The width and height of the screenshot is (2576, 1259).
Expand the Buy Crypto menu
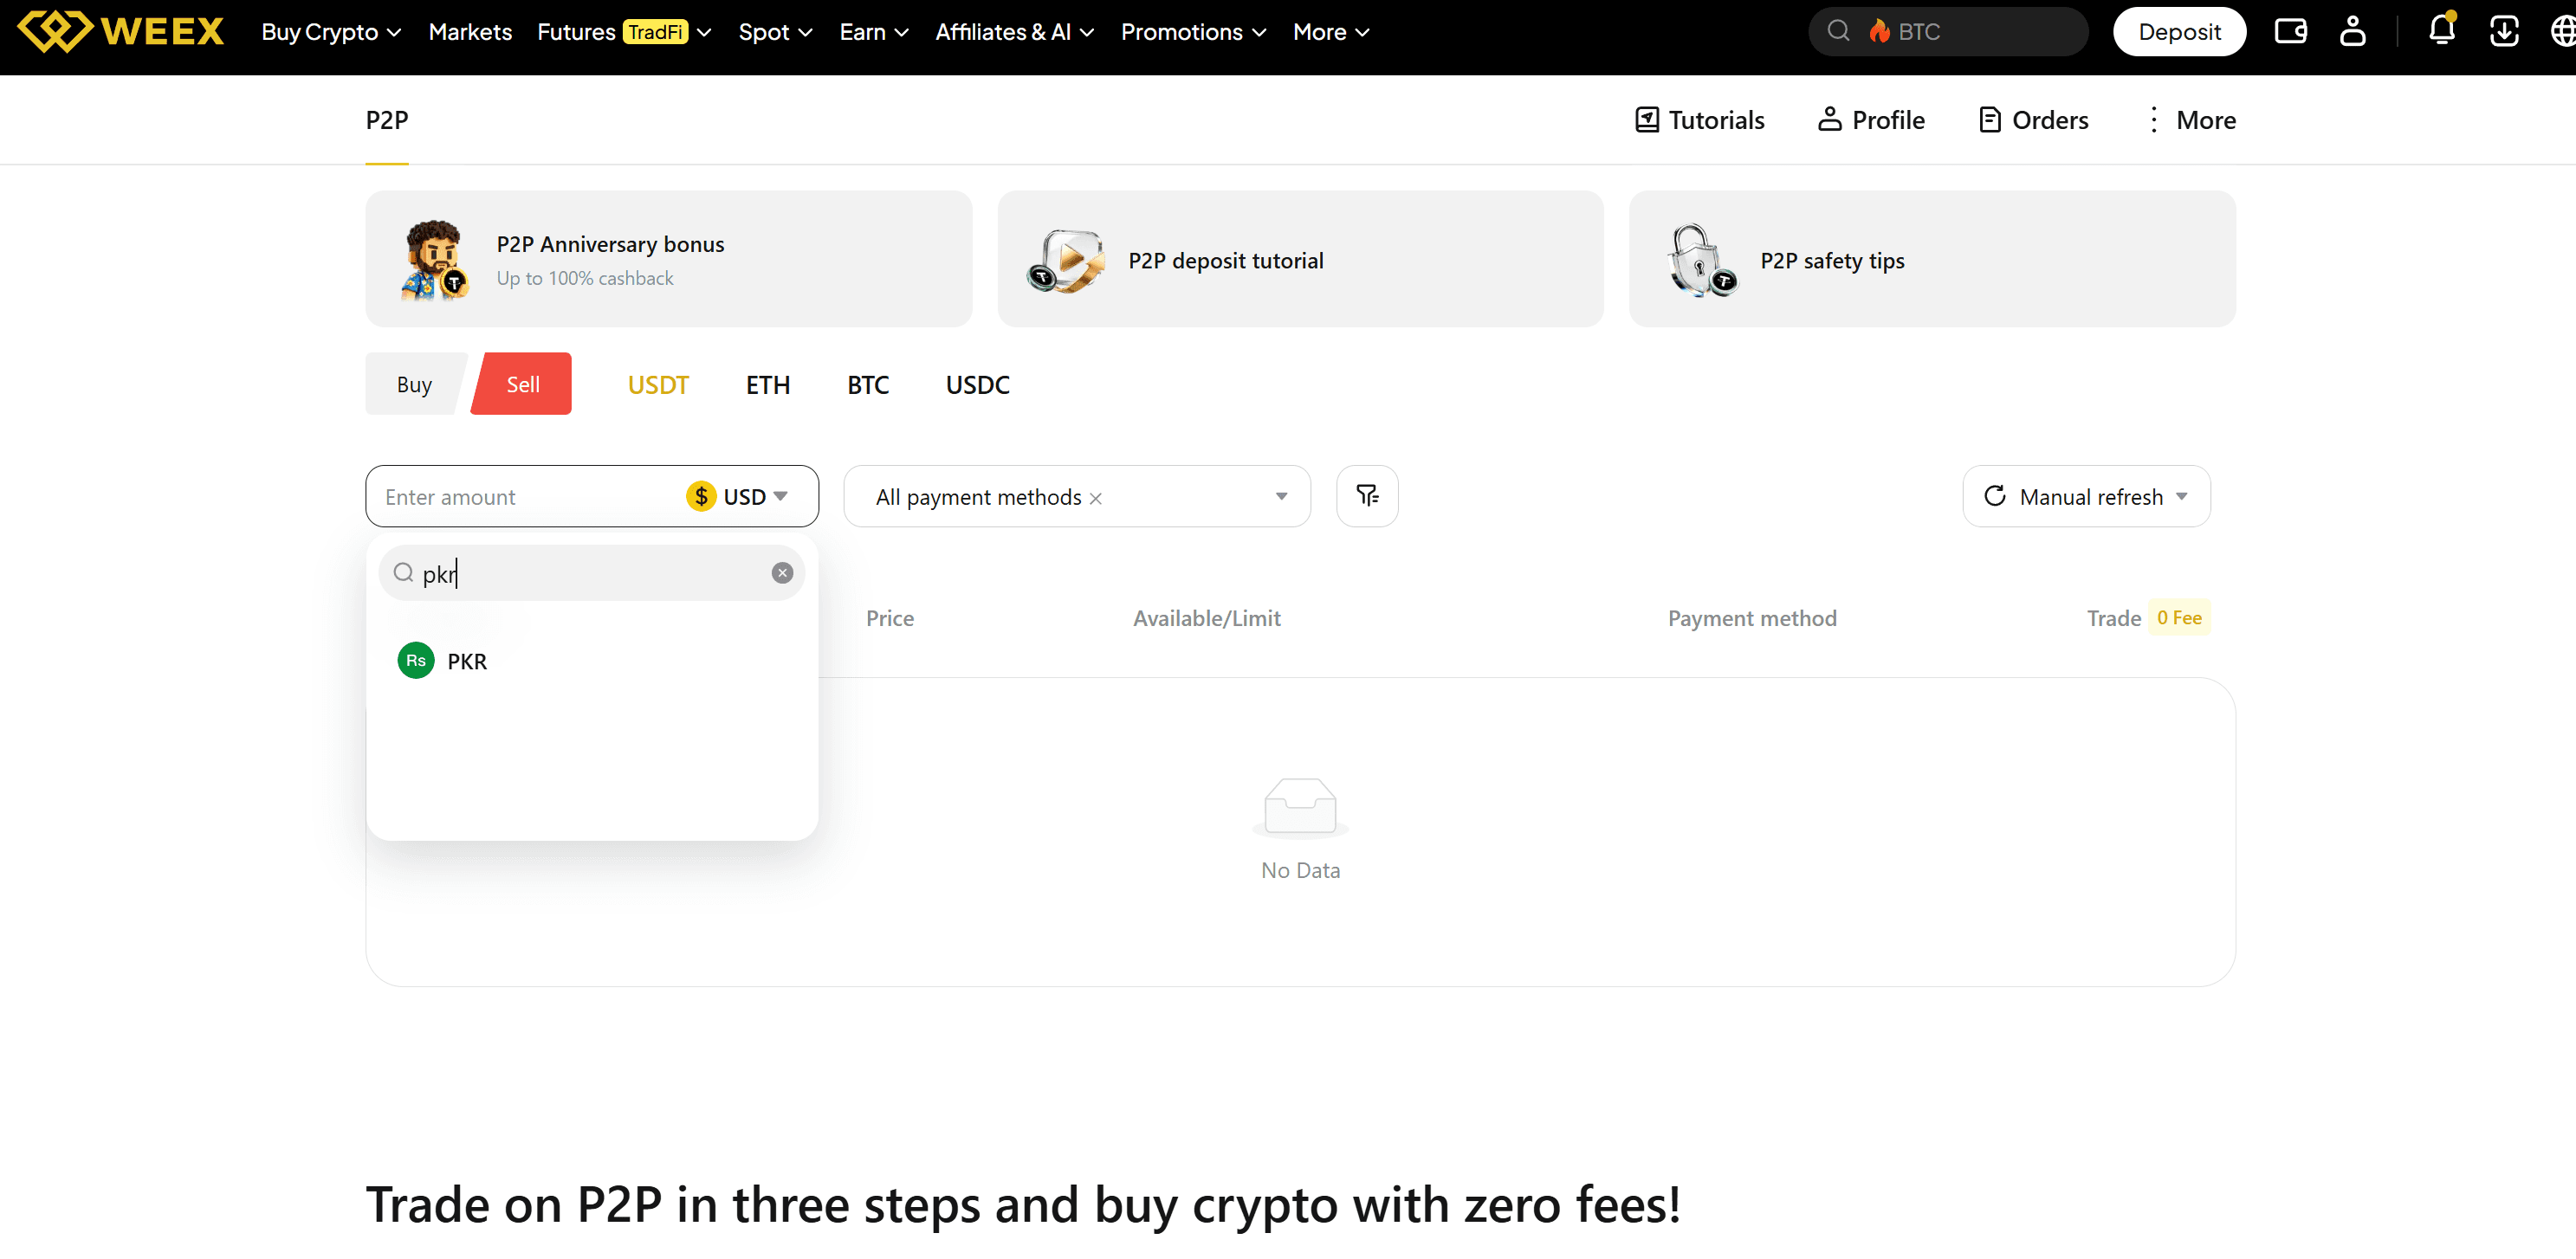click(331, 32)
